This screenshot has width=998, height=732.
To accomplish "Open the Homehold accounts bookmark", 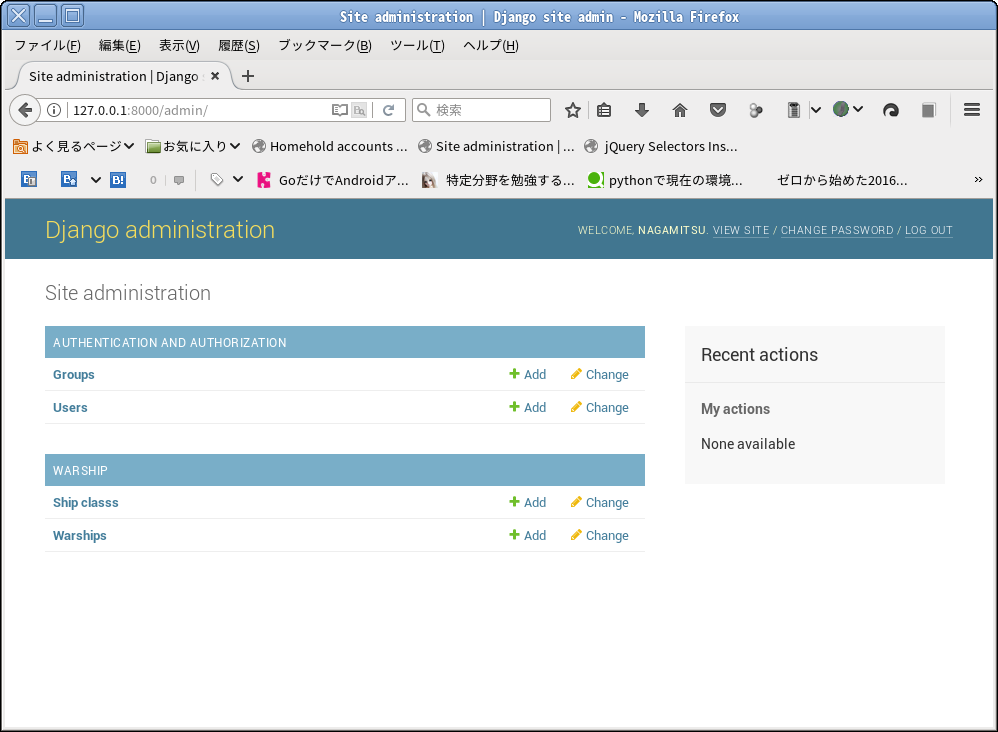I will [x=330, y=146].
